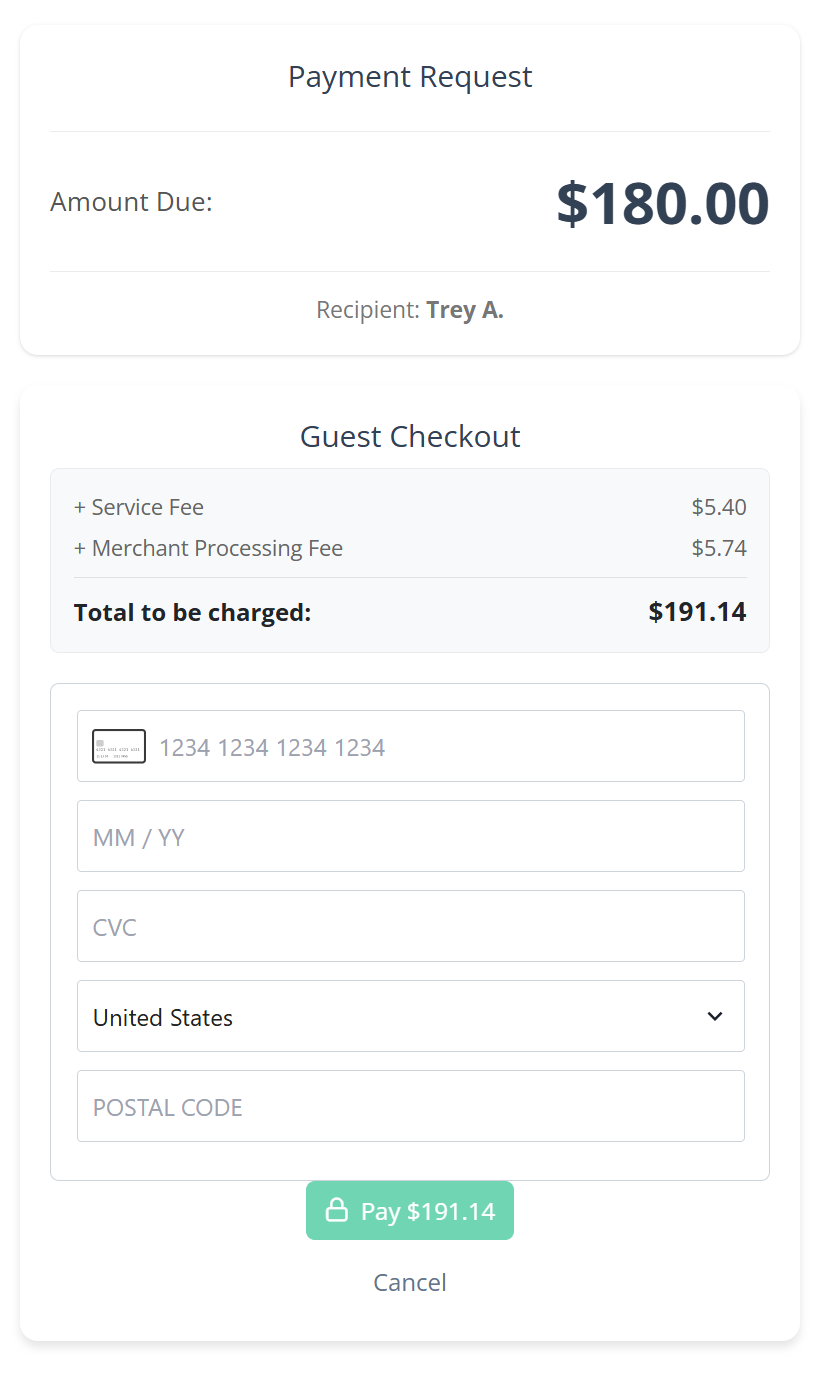Click the Total to be charged label
The height and width of the screenshot is (1380, 817).
pyautogui.click(x=193, y=612)
